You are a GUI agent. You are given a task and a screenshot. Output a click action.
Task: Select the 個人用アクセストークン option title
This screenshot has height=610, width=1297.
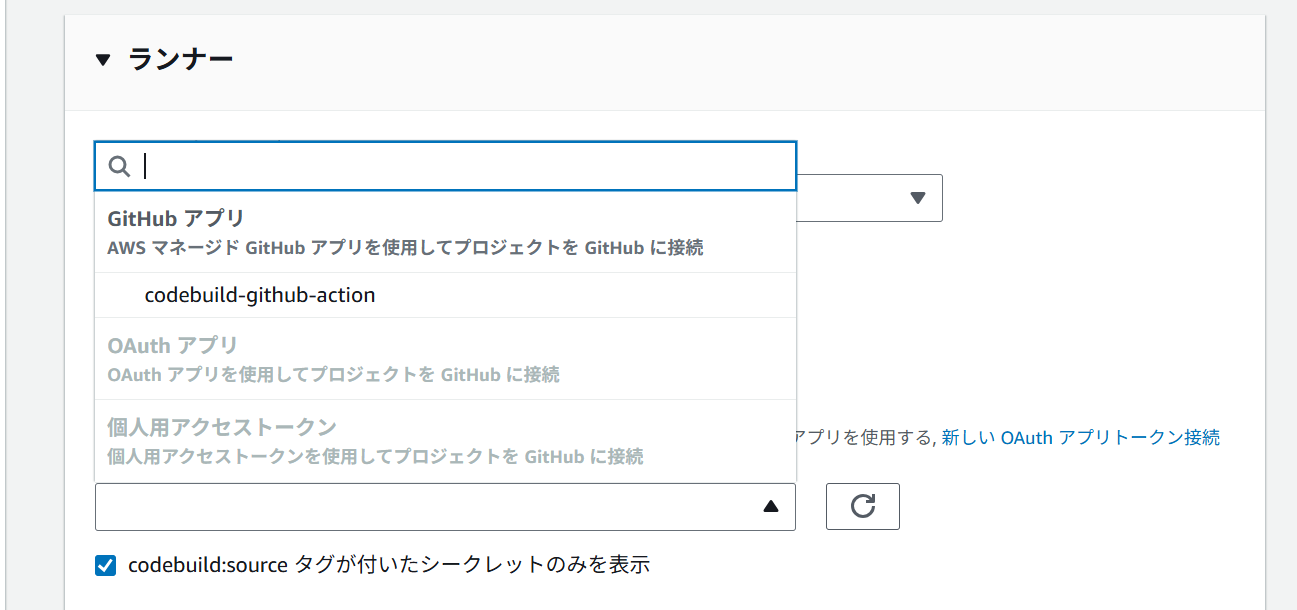(221, 427)
